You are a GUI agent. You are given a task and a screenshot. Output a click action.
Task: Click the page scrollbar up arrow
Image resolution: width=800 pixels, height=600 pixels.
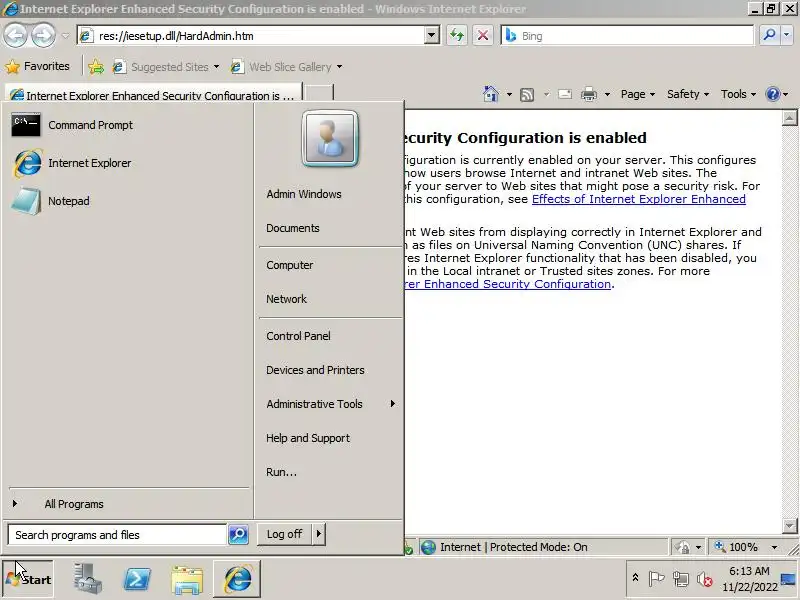(789, 118)
